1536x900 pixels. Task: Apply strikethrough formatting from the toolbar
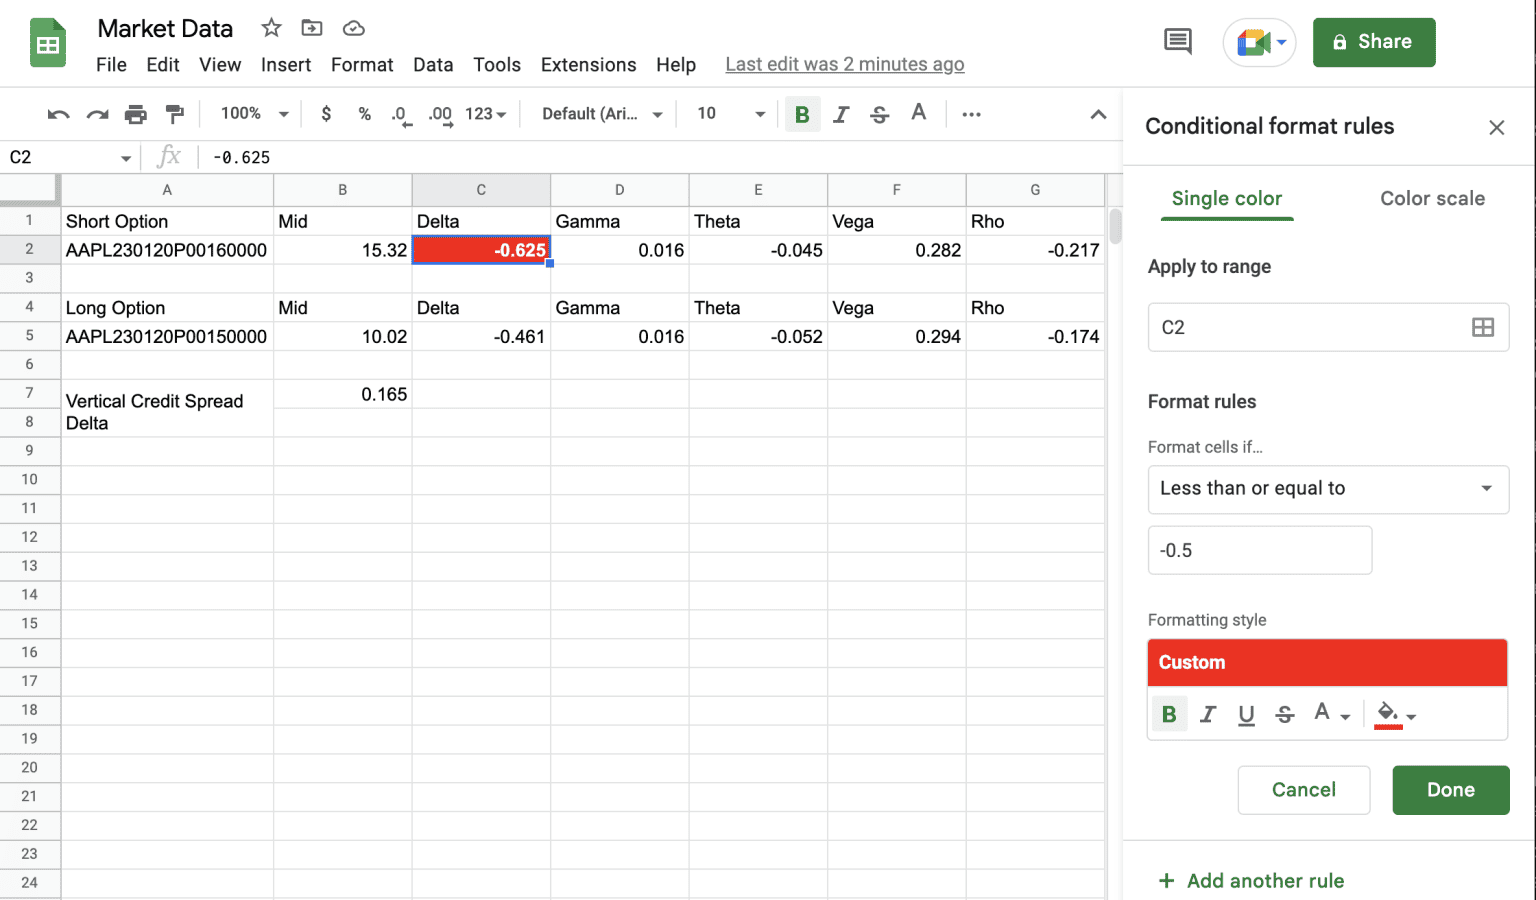(x=879, y=114)
